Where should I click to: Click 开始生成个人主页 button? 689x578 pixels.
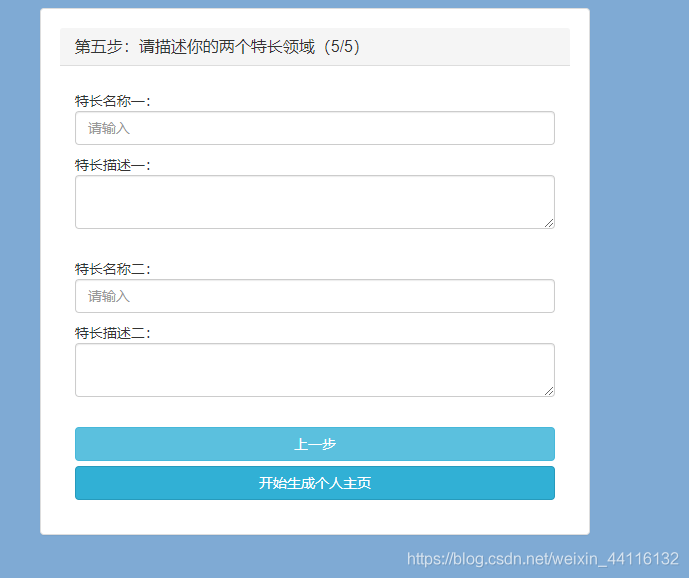pos(315,483)
